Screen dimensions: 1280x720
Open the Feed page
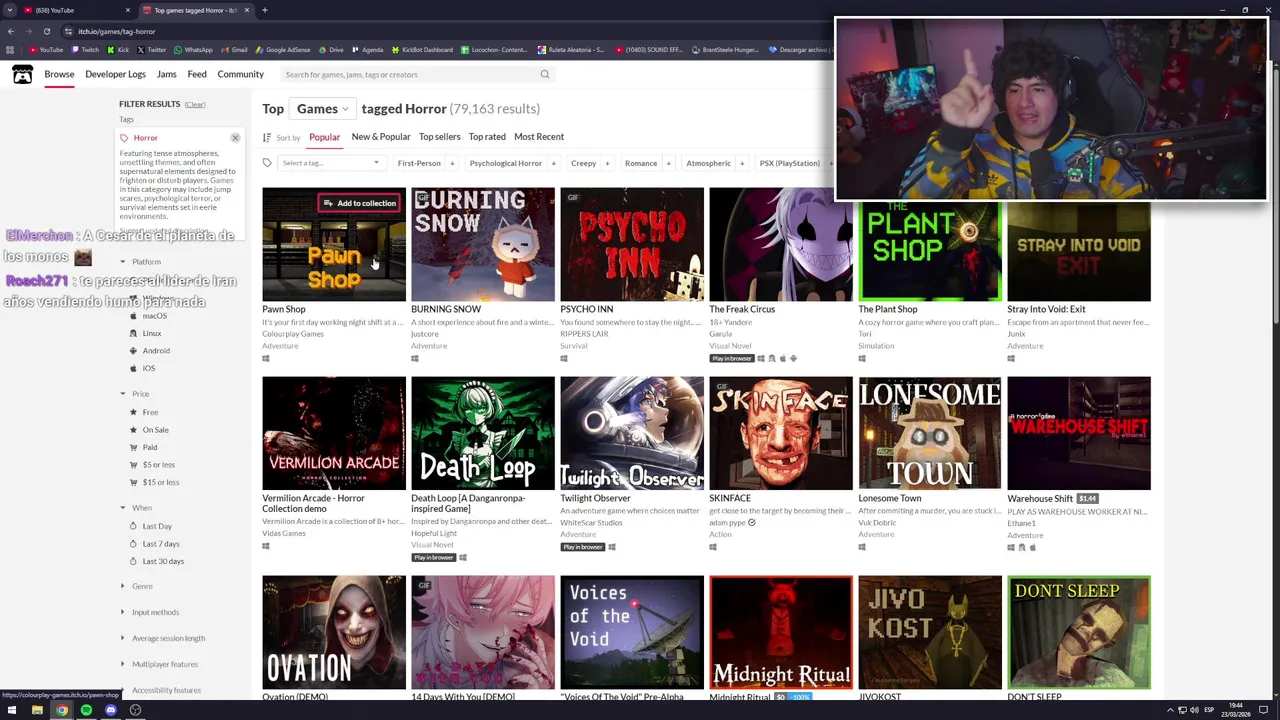click(197, 74)
